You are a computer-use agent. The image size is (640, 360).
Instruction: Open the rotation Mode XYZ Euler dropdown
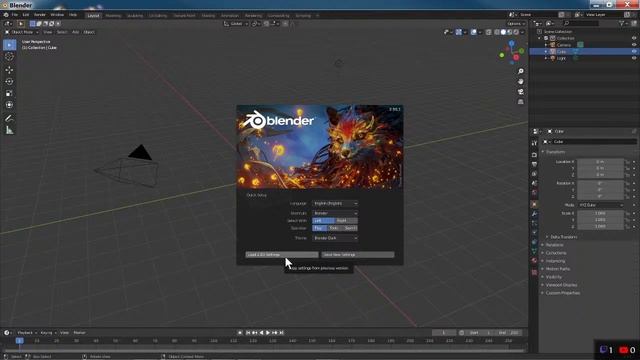[600, 205]
